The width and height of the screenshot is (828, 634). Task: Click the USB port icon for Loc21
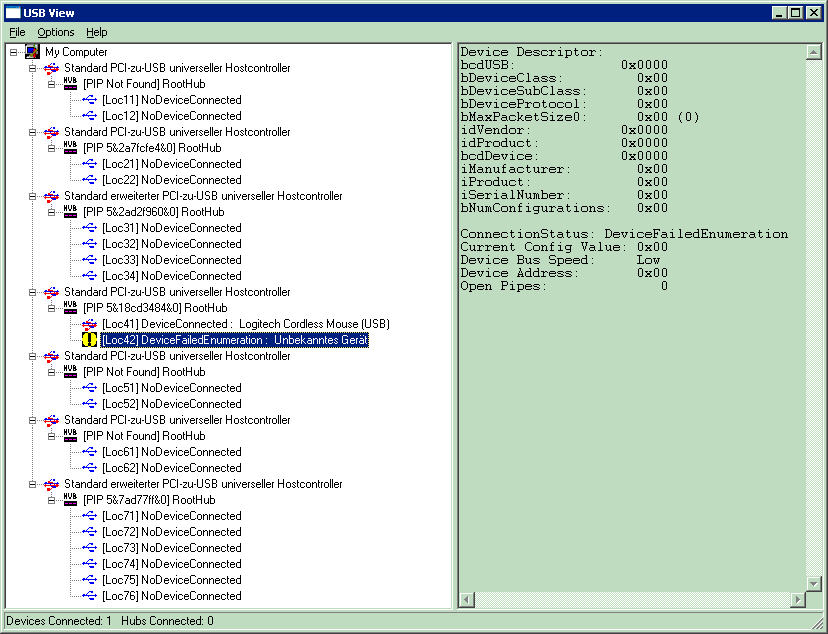pyautogui.click(x=90, y=164)
